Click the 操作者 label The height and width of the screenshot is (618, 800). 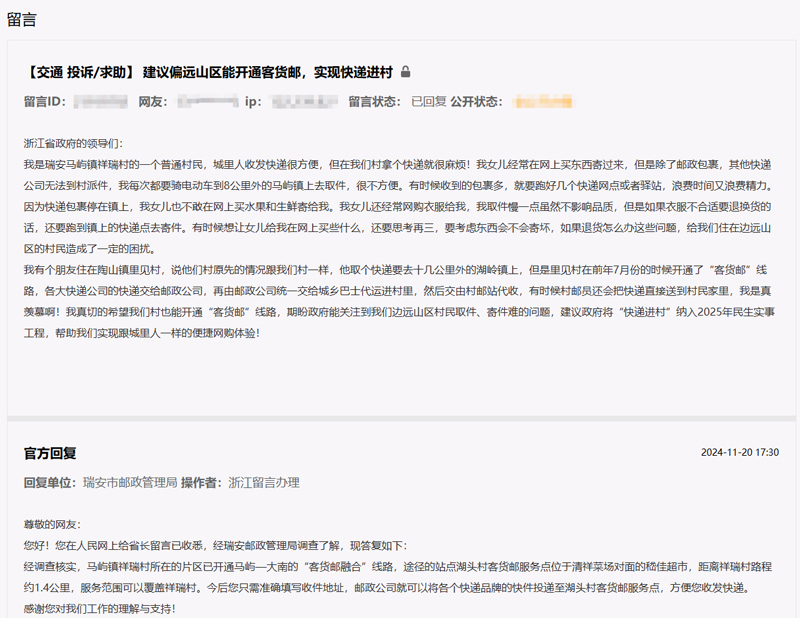coord(202,483)
